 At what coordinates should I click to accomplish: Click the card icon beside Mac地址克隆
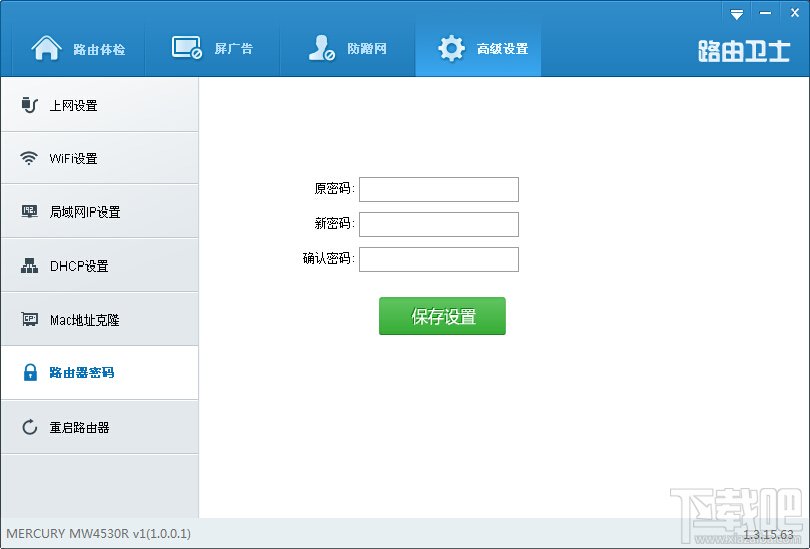coord(29,319)
